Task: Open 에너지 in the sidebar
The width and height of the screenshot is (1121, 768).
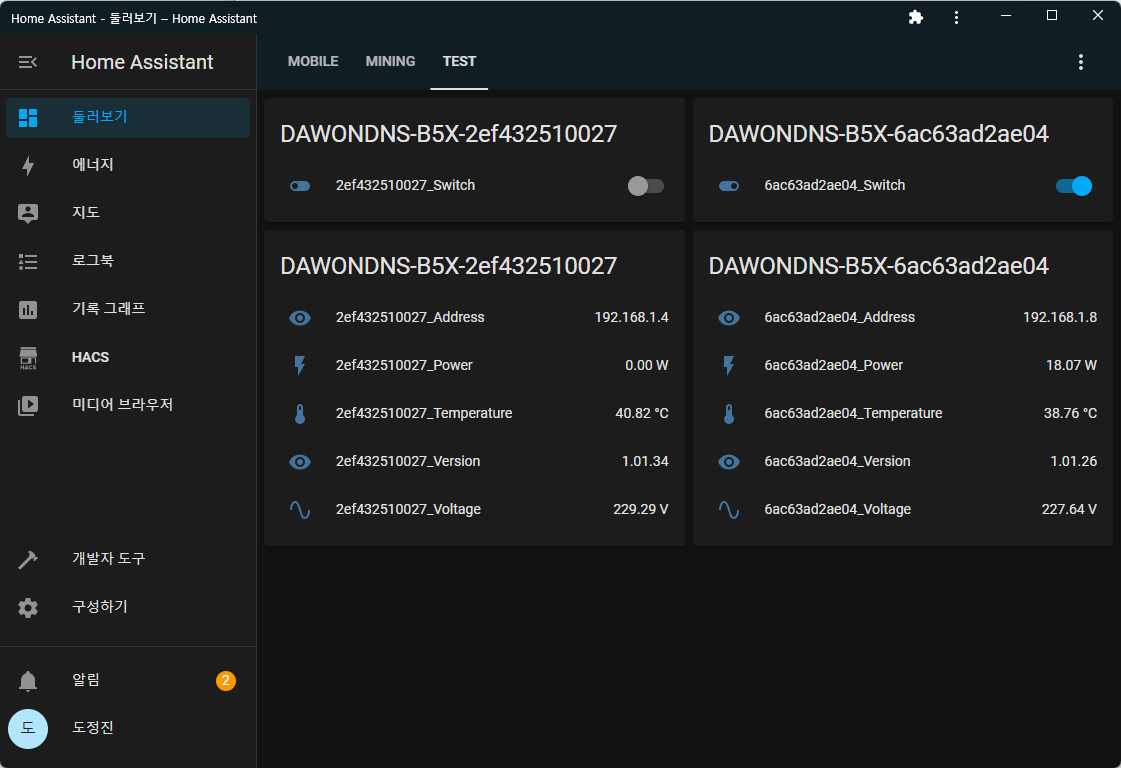Action: point(128,165)
